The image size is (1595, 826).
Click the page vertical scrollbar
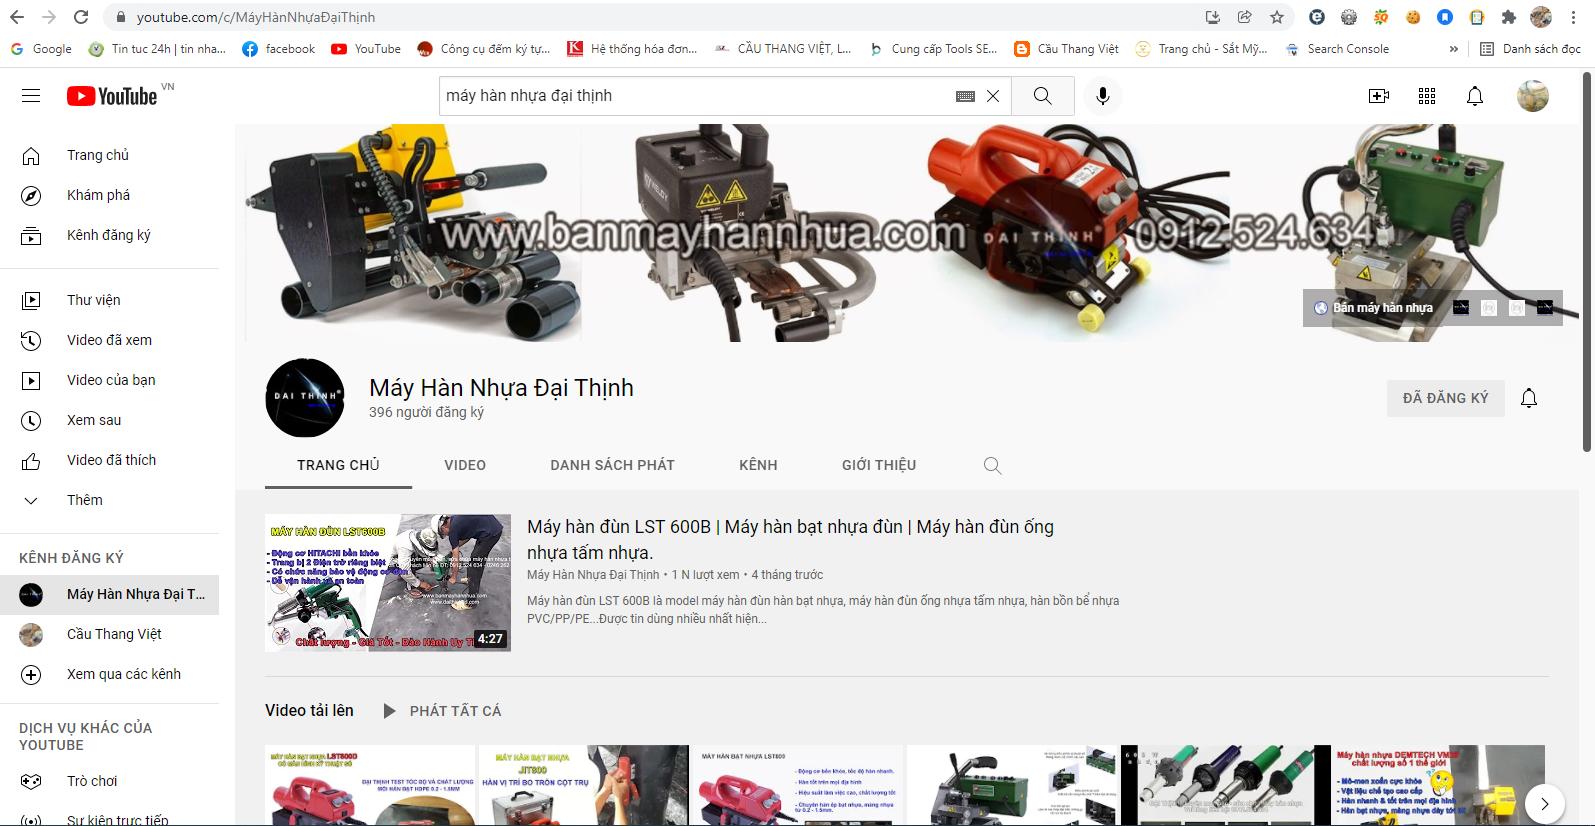tap(1588, 262)
